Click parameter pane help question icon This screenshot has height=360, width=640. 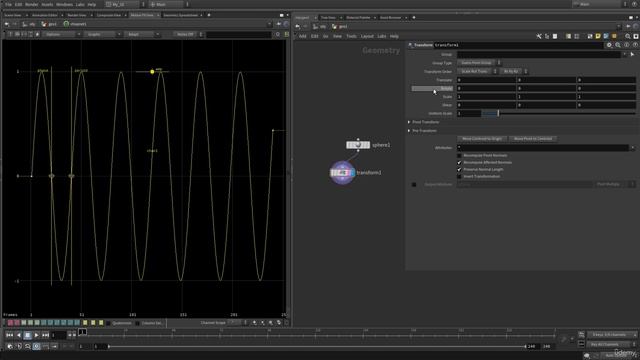(x=635, y=45)
